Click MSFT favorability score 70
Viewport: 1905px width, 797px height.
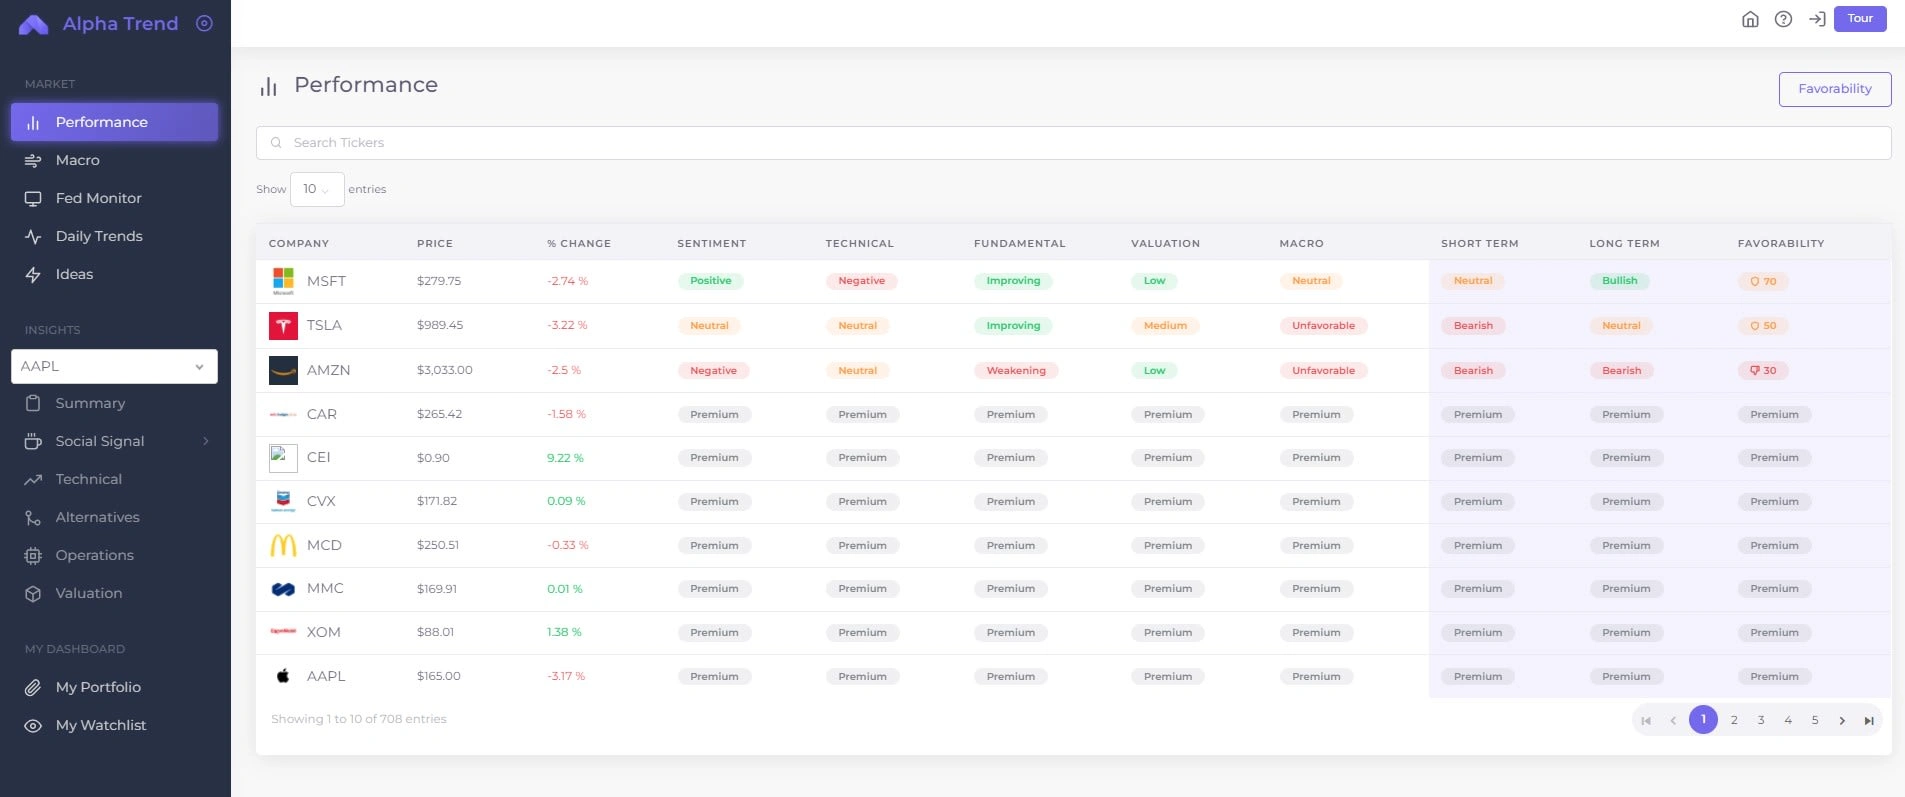pos(1763,282)
